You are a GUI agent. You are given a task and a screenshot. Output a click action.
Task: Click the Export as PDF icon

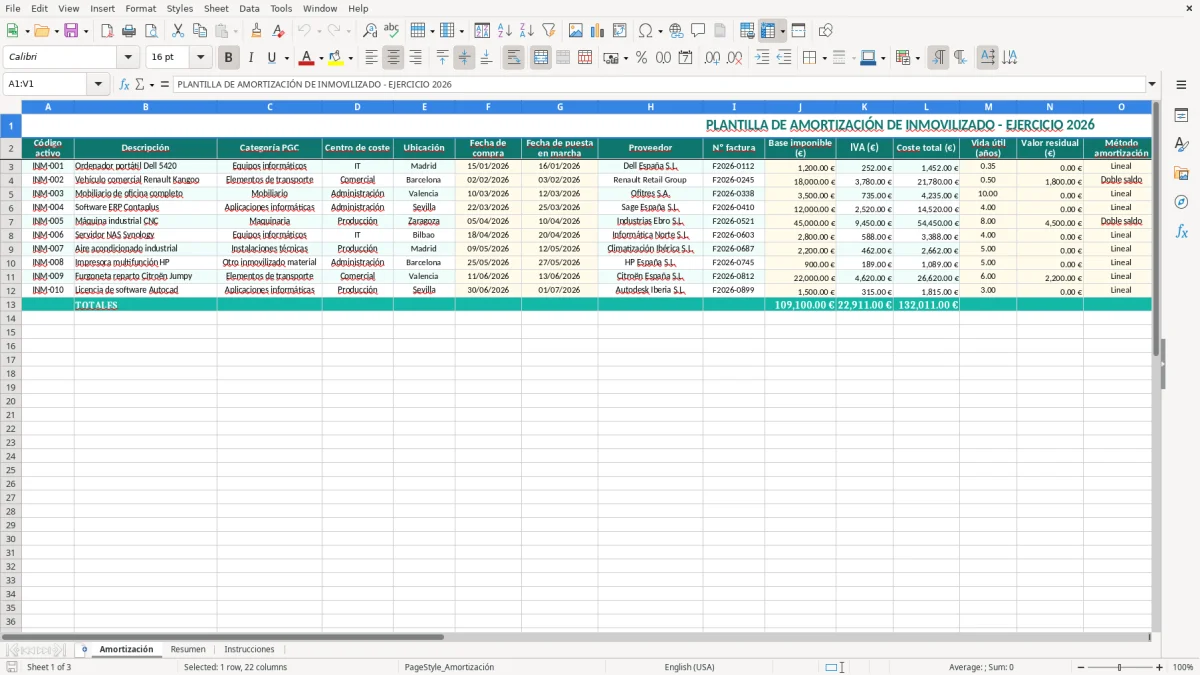click(107, 31)
